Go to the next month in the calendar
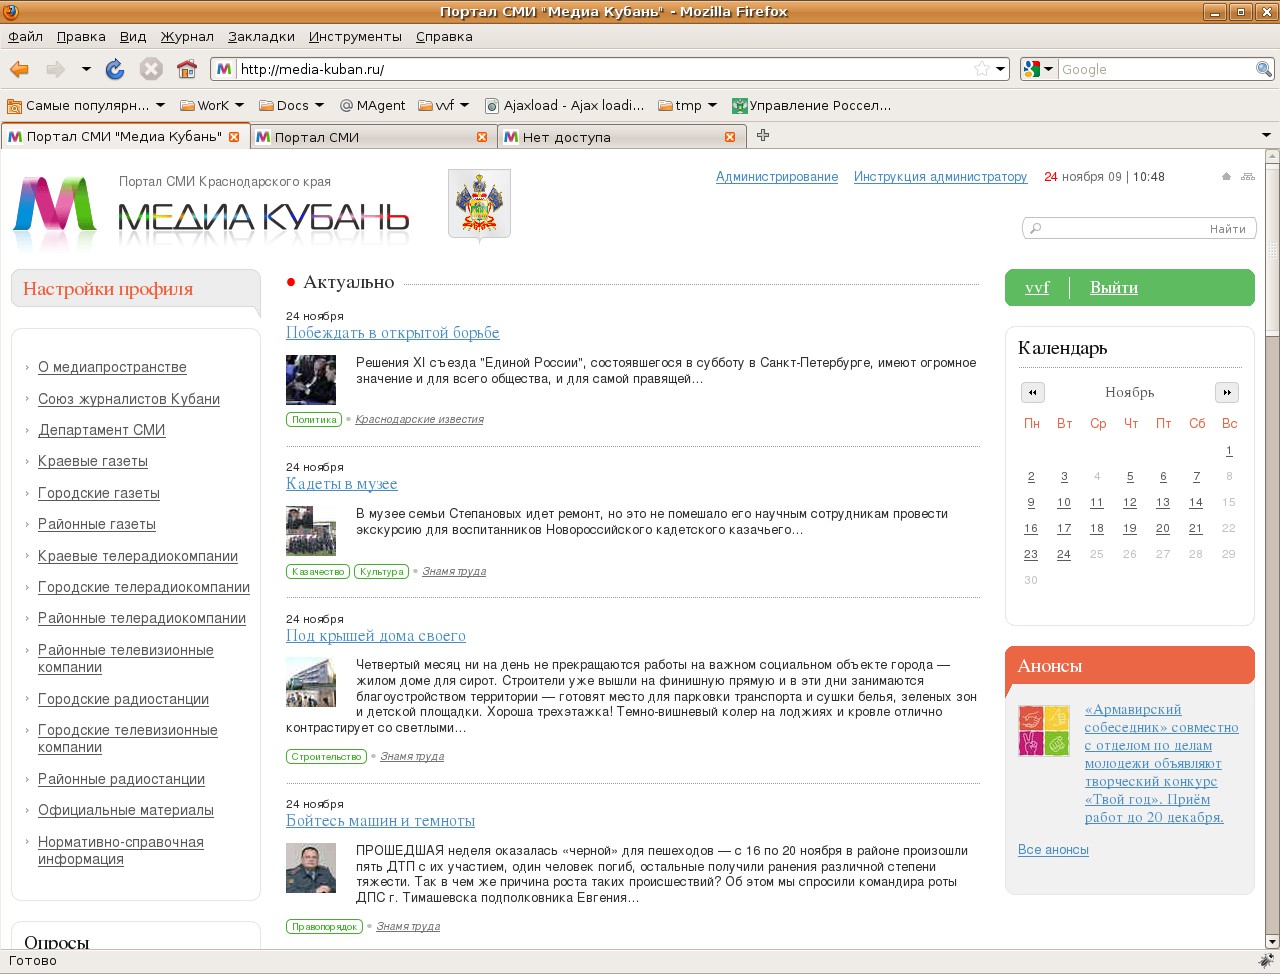 1227,392
